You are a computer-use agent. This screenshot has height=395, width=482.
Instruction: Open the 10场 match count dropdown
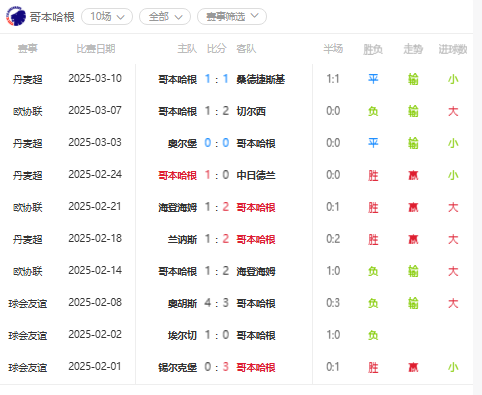107,16
